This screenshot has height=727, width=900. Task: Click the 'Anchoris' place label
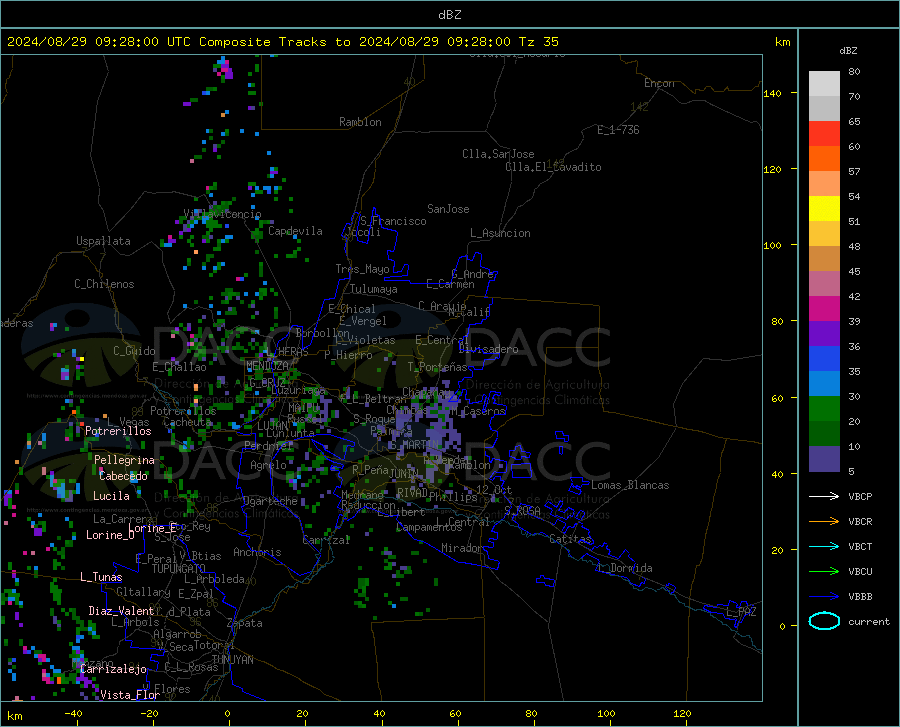pos(257,552)
